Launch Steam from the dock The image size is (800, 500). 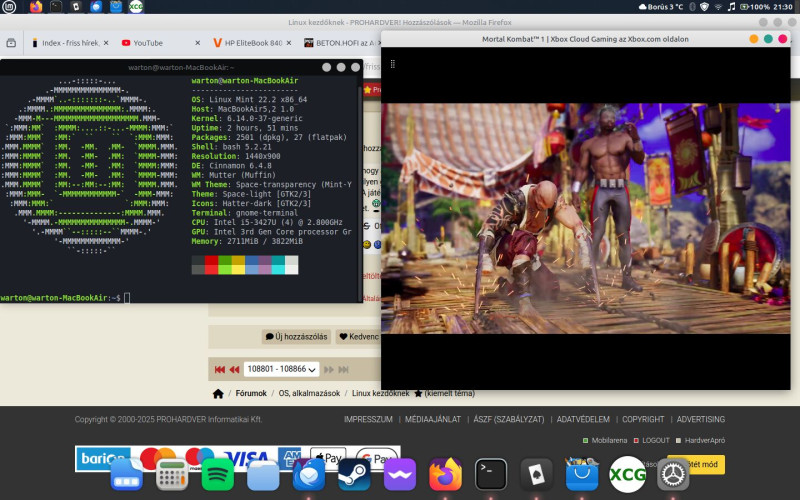pos(354,474)
